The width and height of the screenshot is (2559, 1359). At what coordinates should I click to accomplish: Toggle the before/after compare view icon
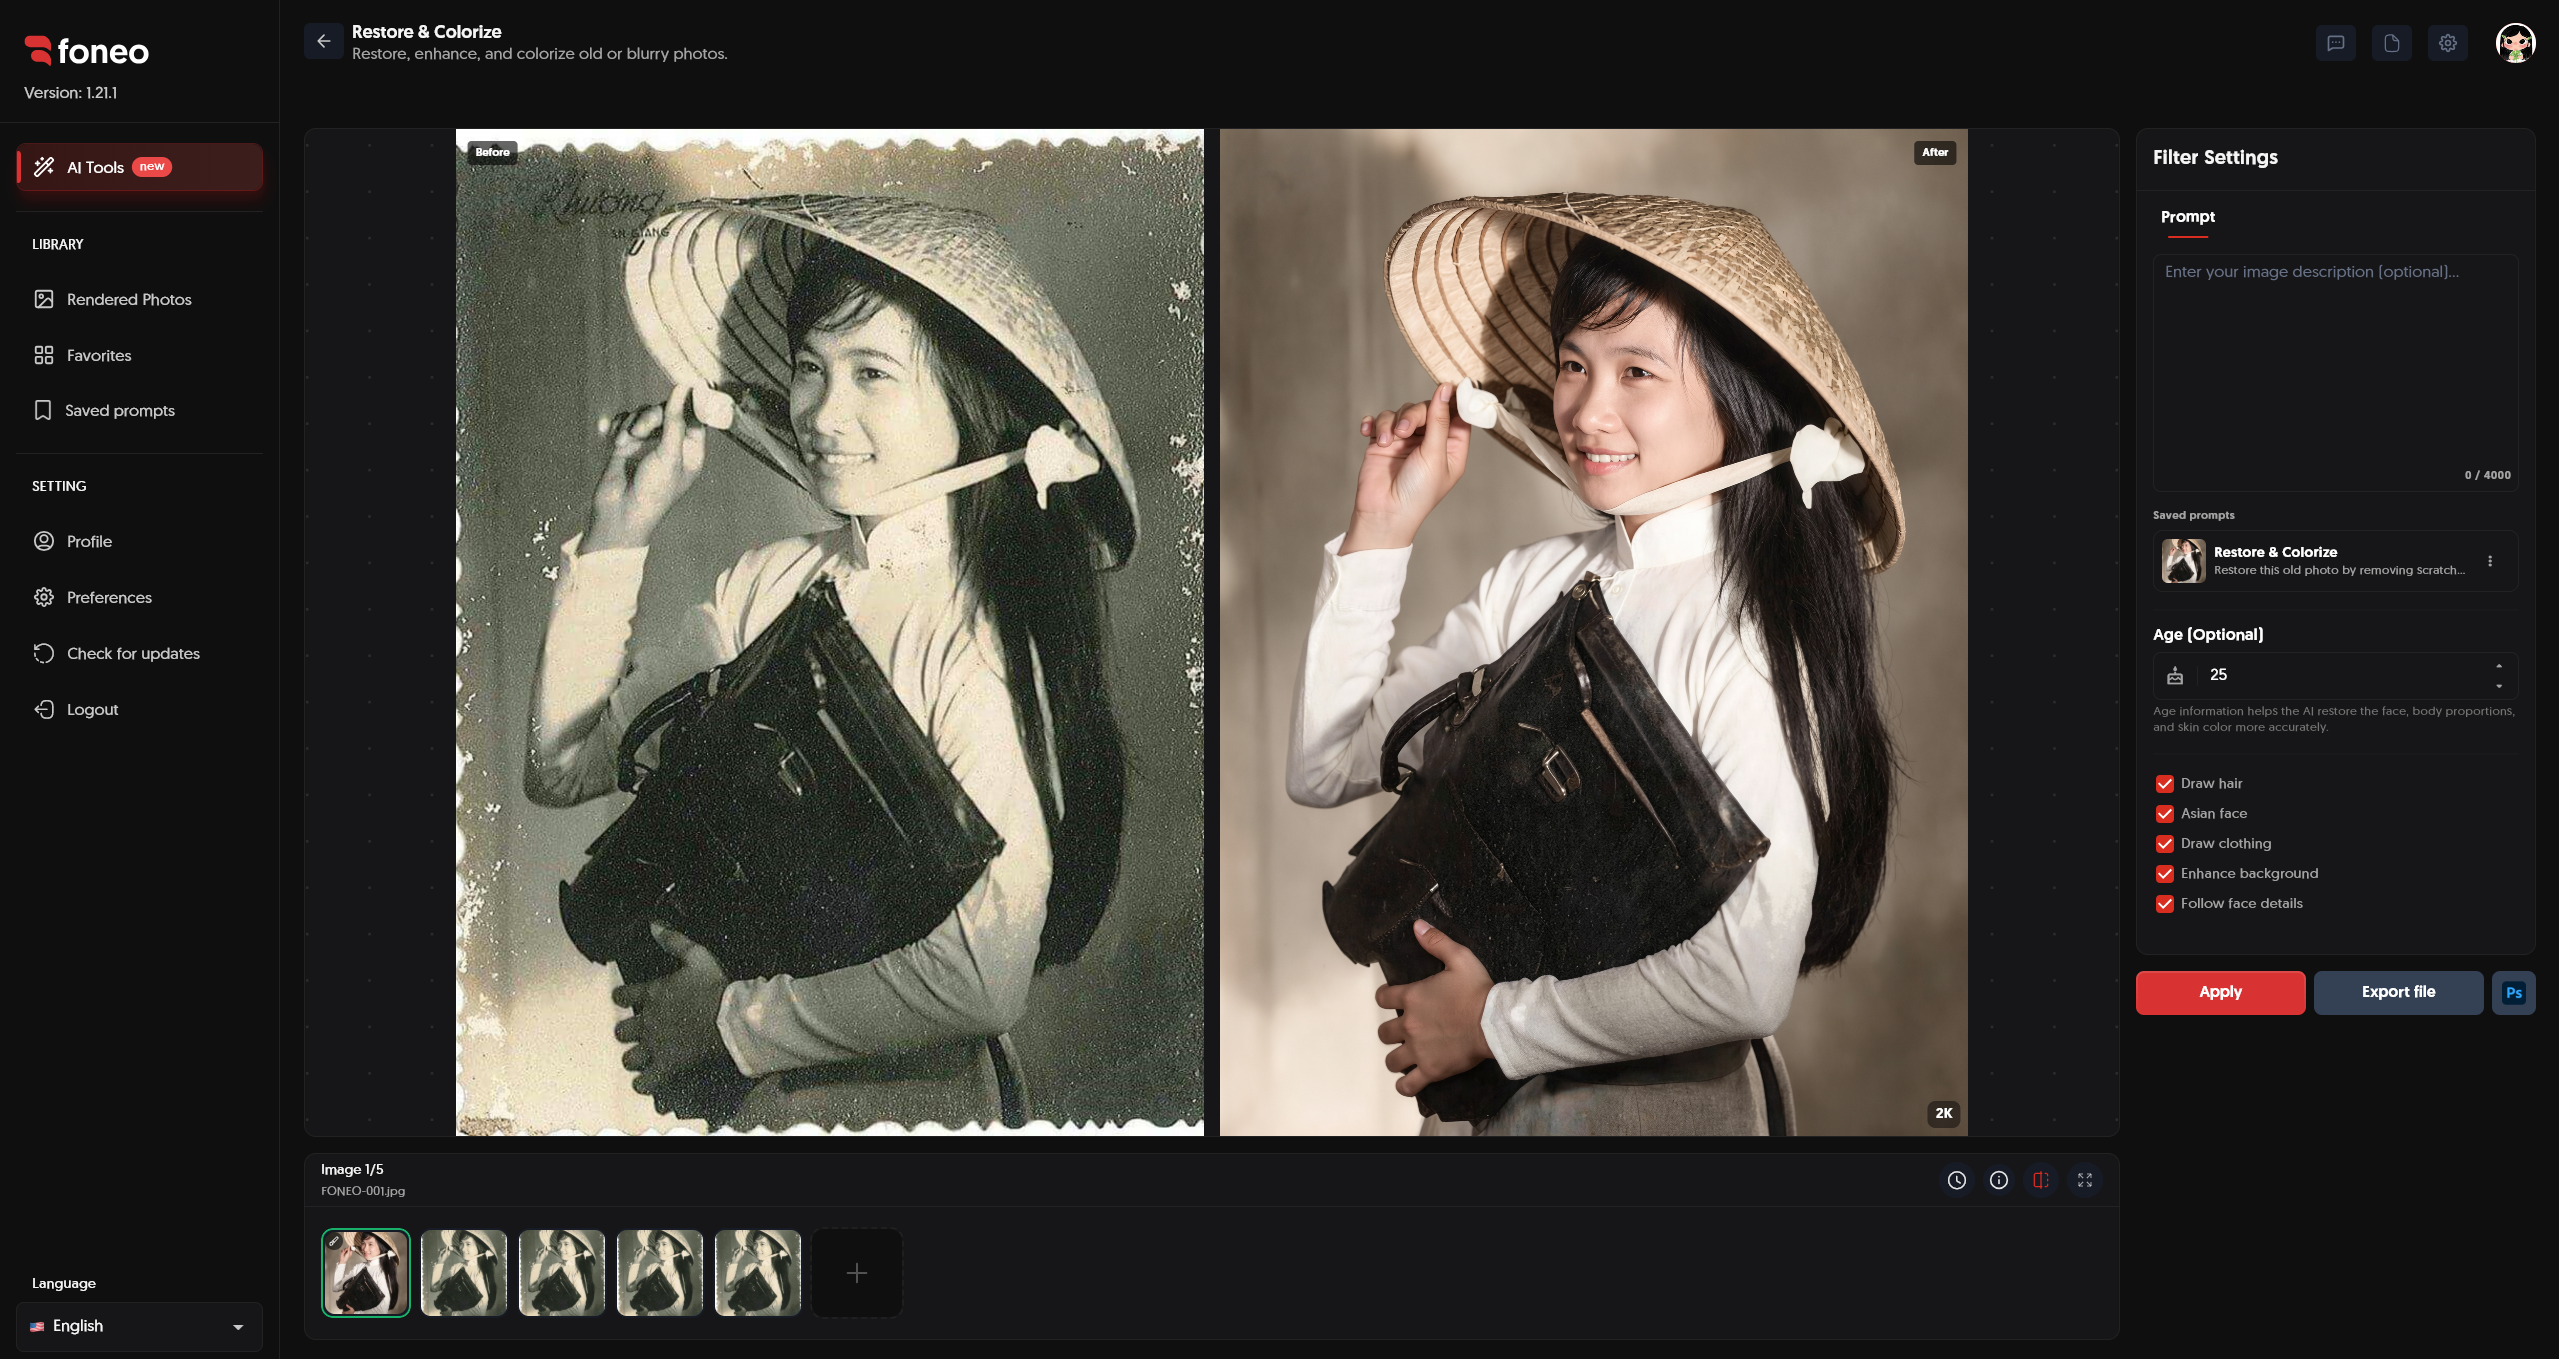(x=2040, y=1180)
